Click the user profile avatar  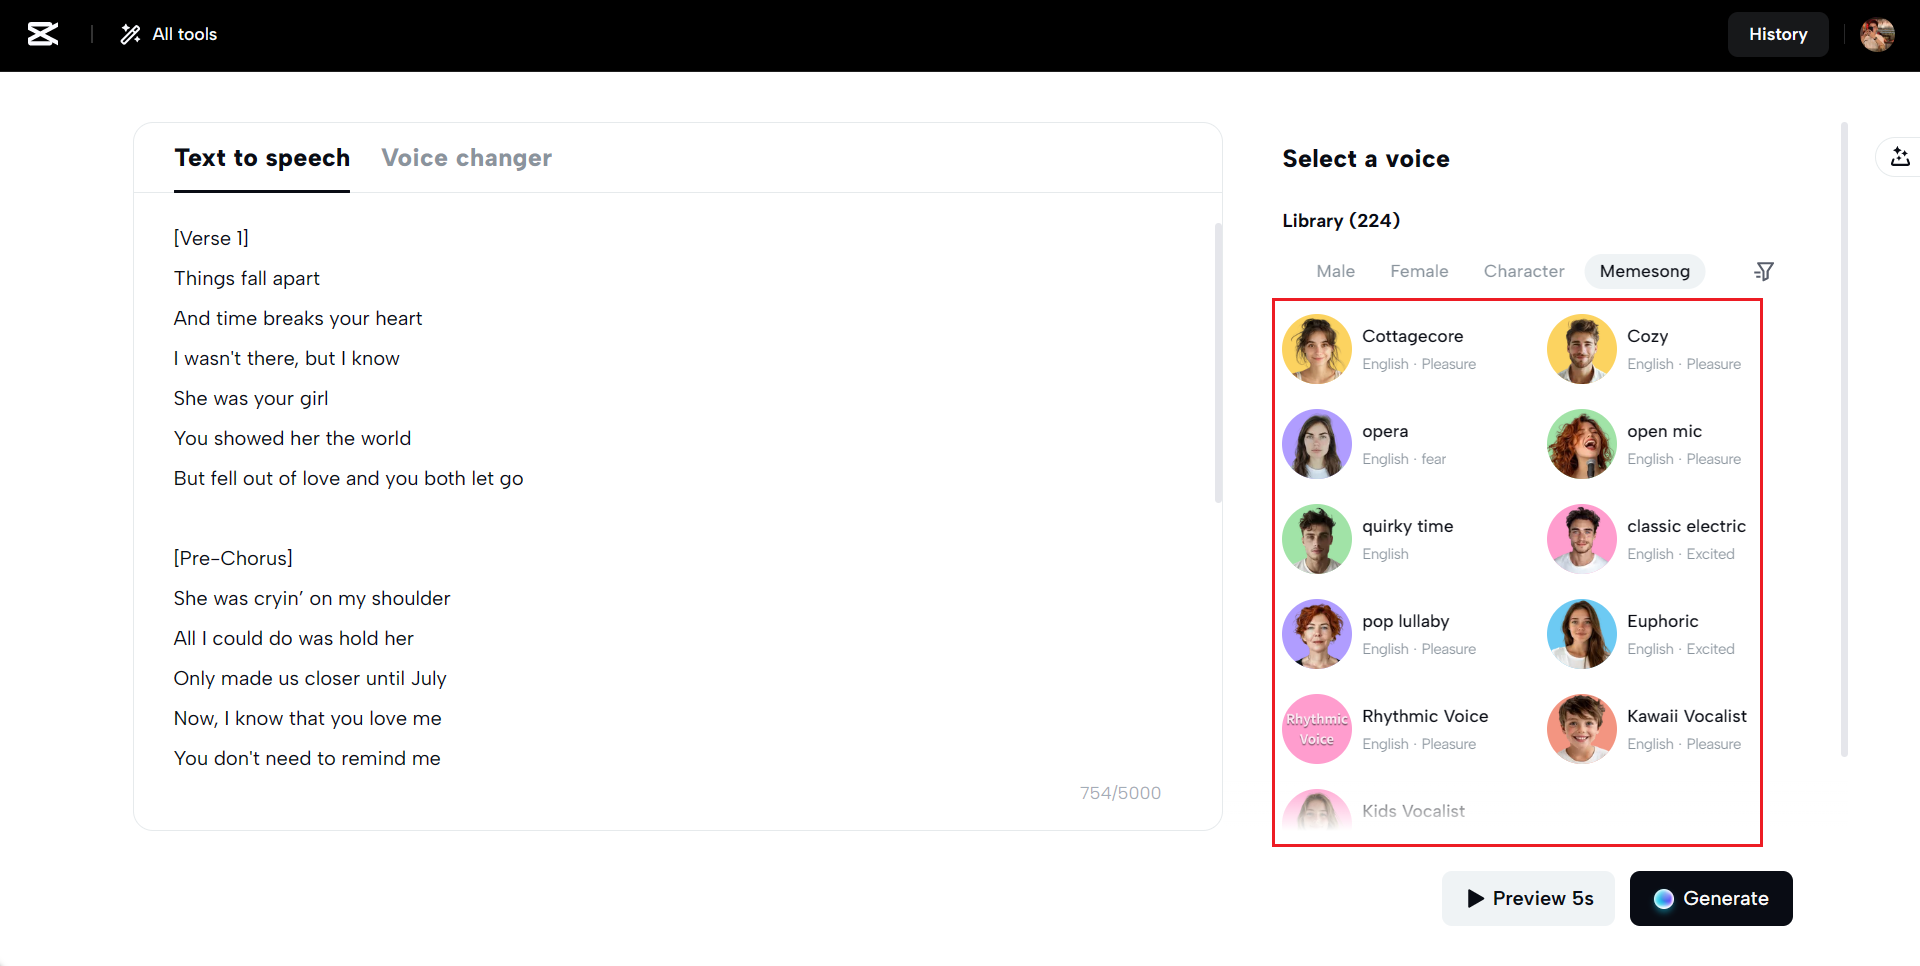1877,34
